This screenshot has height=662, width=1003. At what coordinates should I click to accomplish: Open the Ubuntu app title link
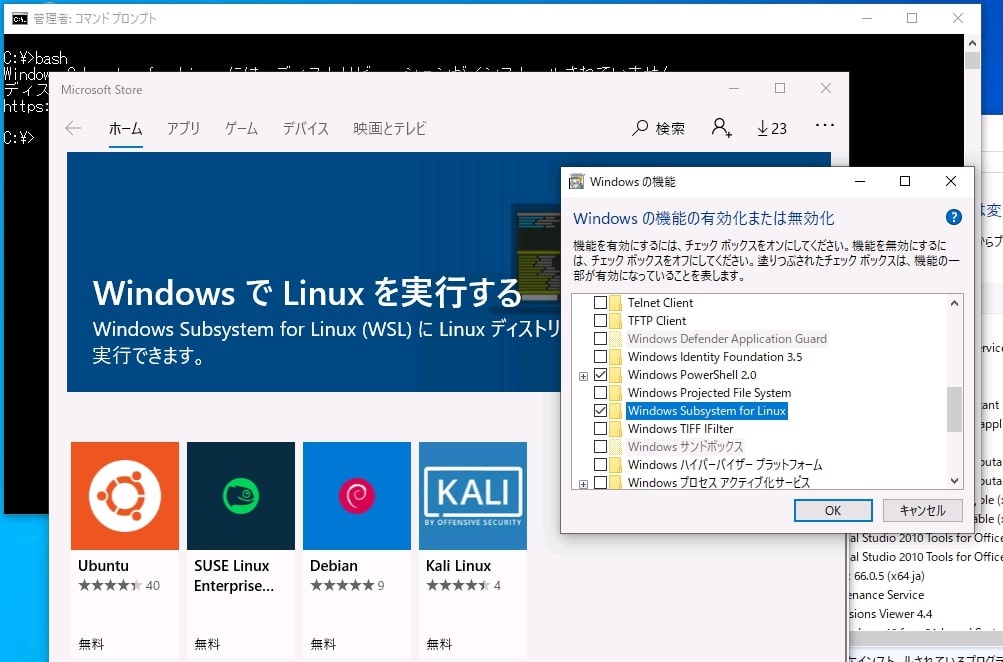coord(104,566)
